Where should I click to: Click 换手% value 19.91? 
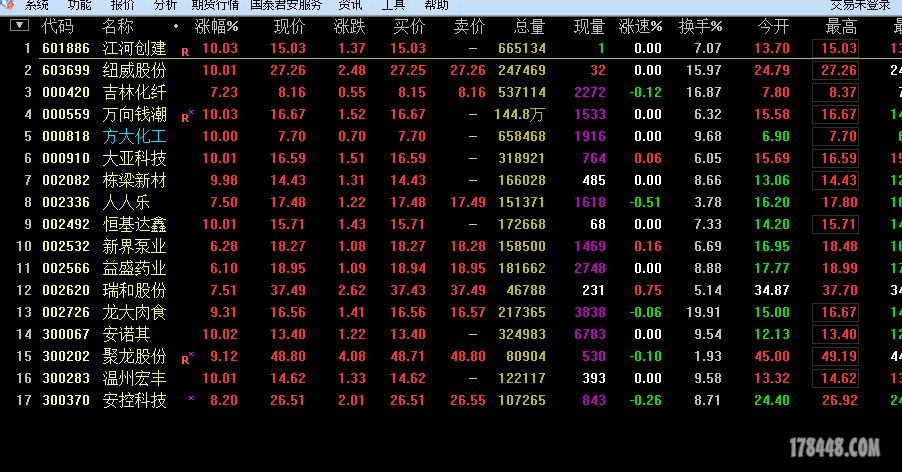pos(704,312)
